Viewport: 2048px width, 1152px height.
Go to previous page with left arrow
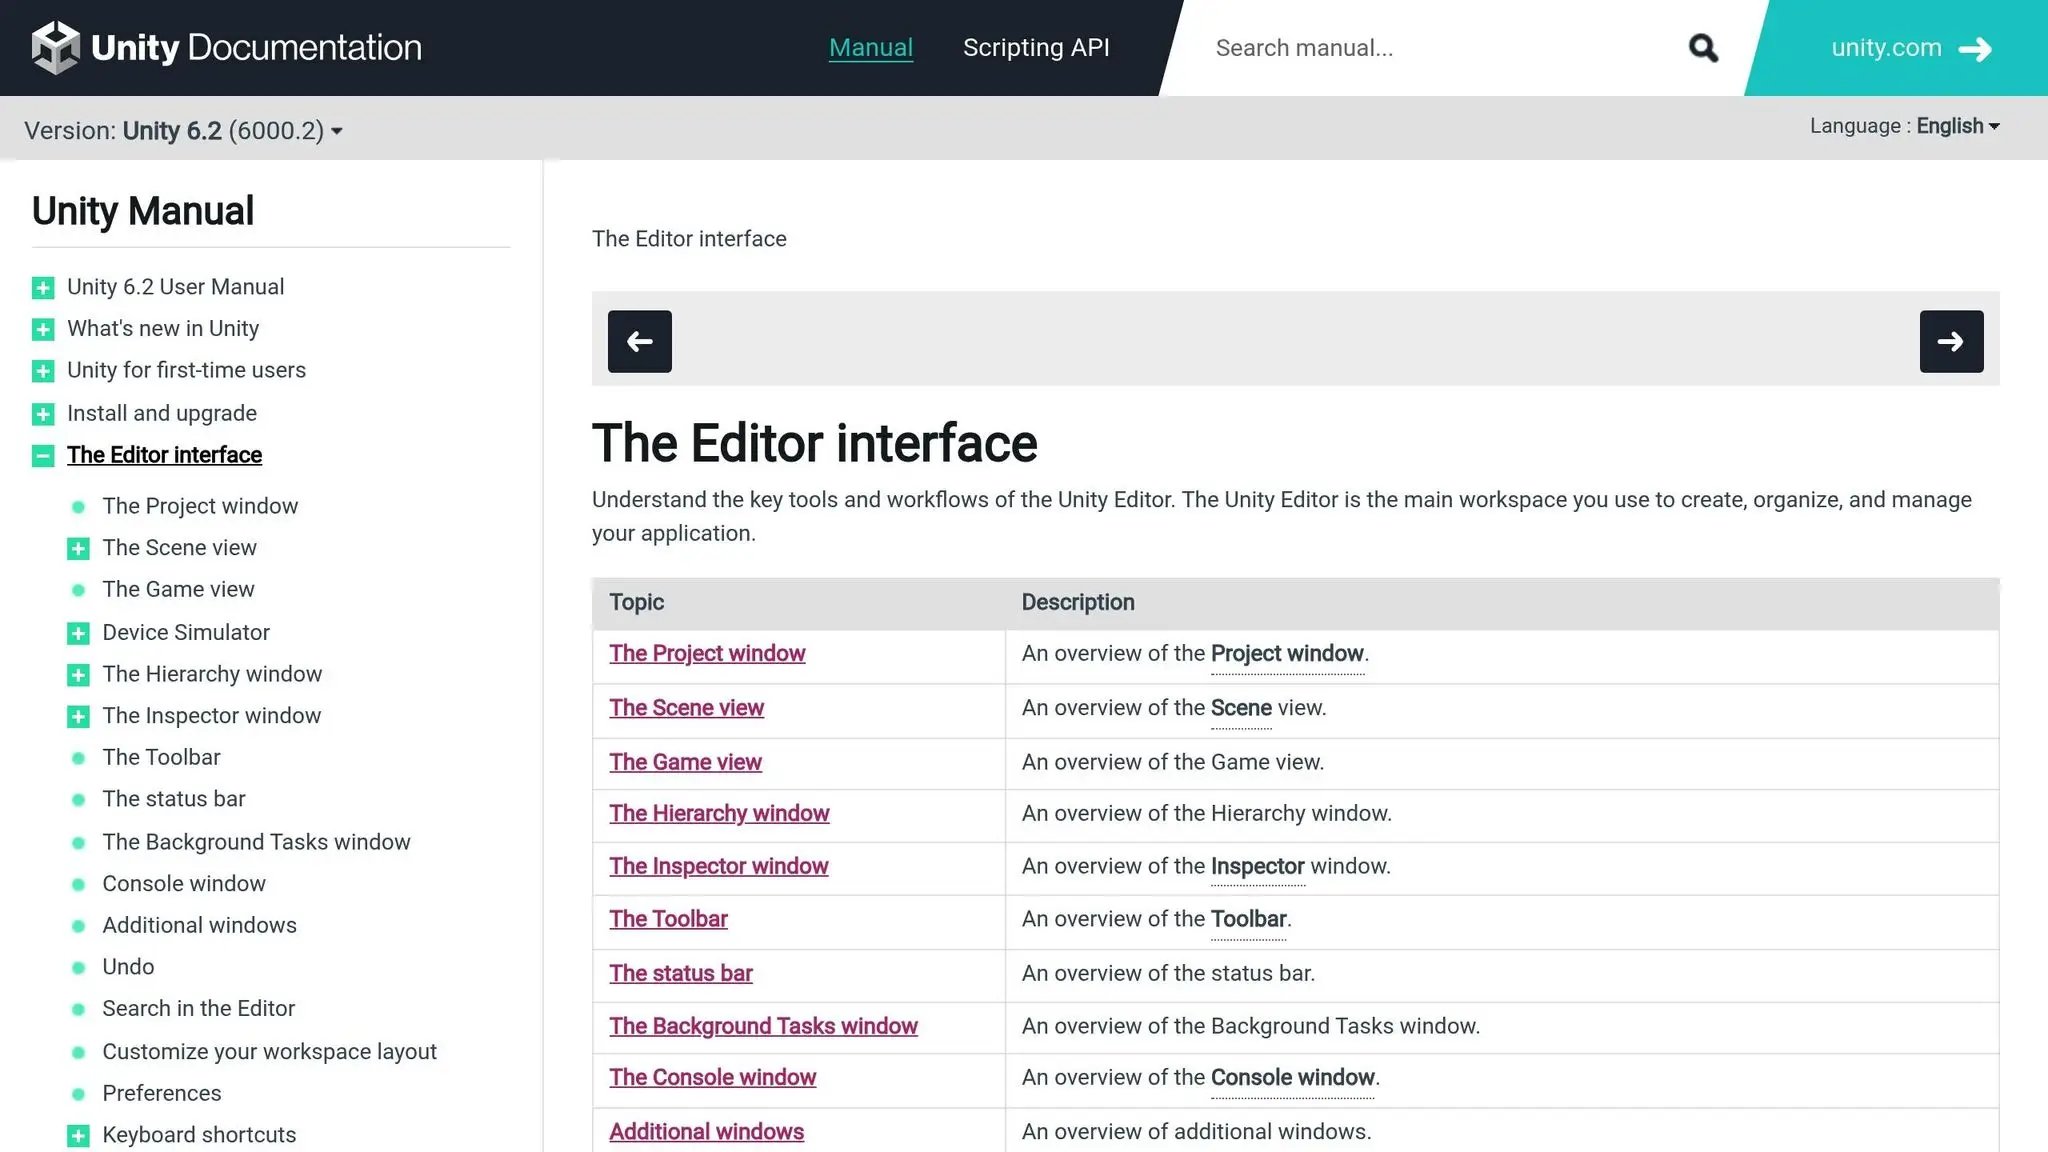click(639, 341)
